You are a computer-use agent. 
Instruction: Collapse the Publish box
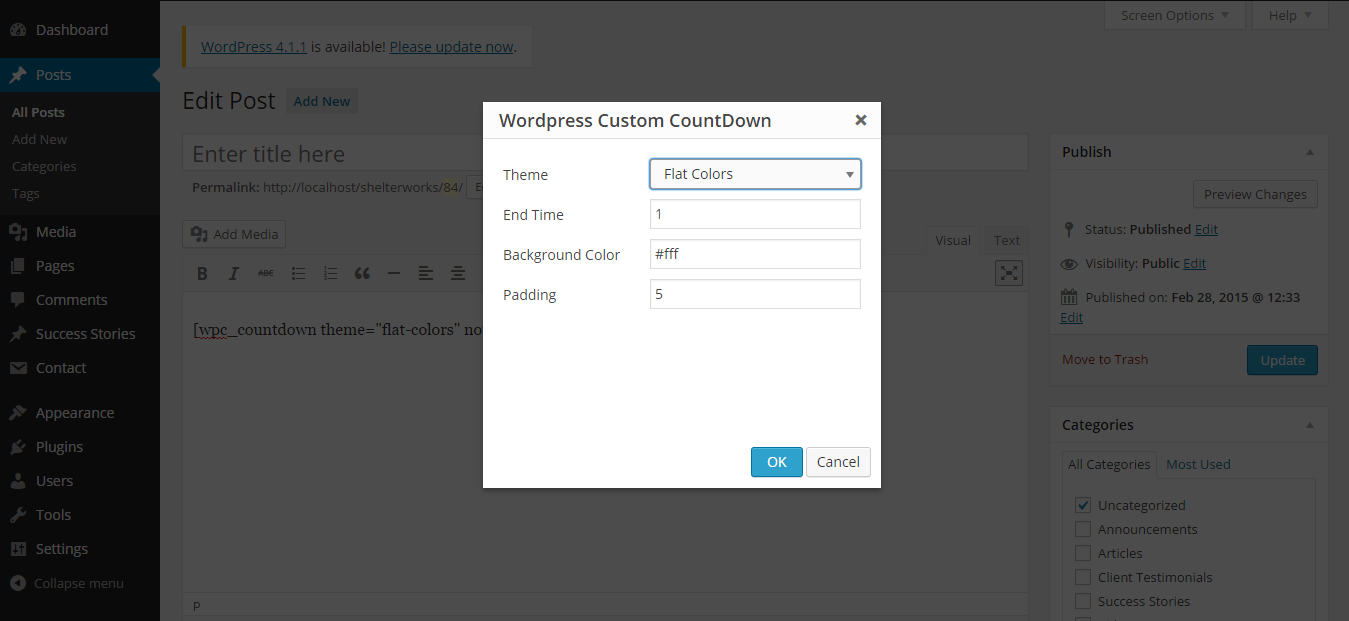click(1309, 152)
